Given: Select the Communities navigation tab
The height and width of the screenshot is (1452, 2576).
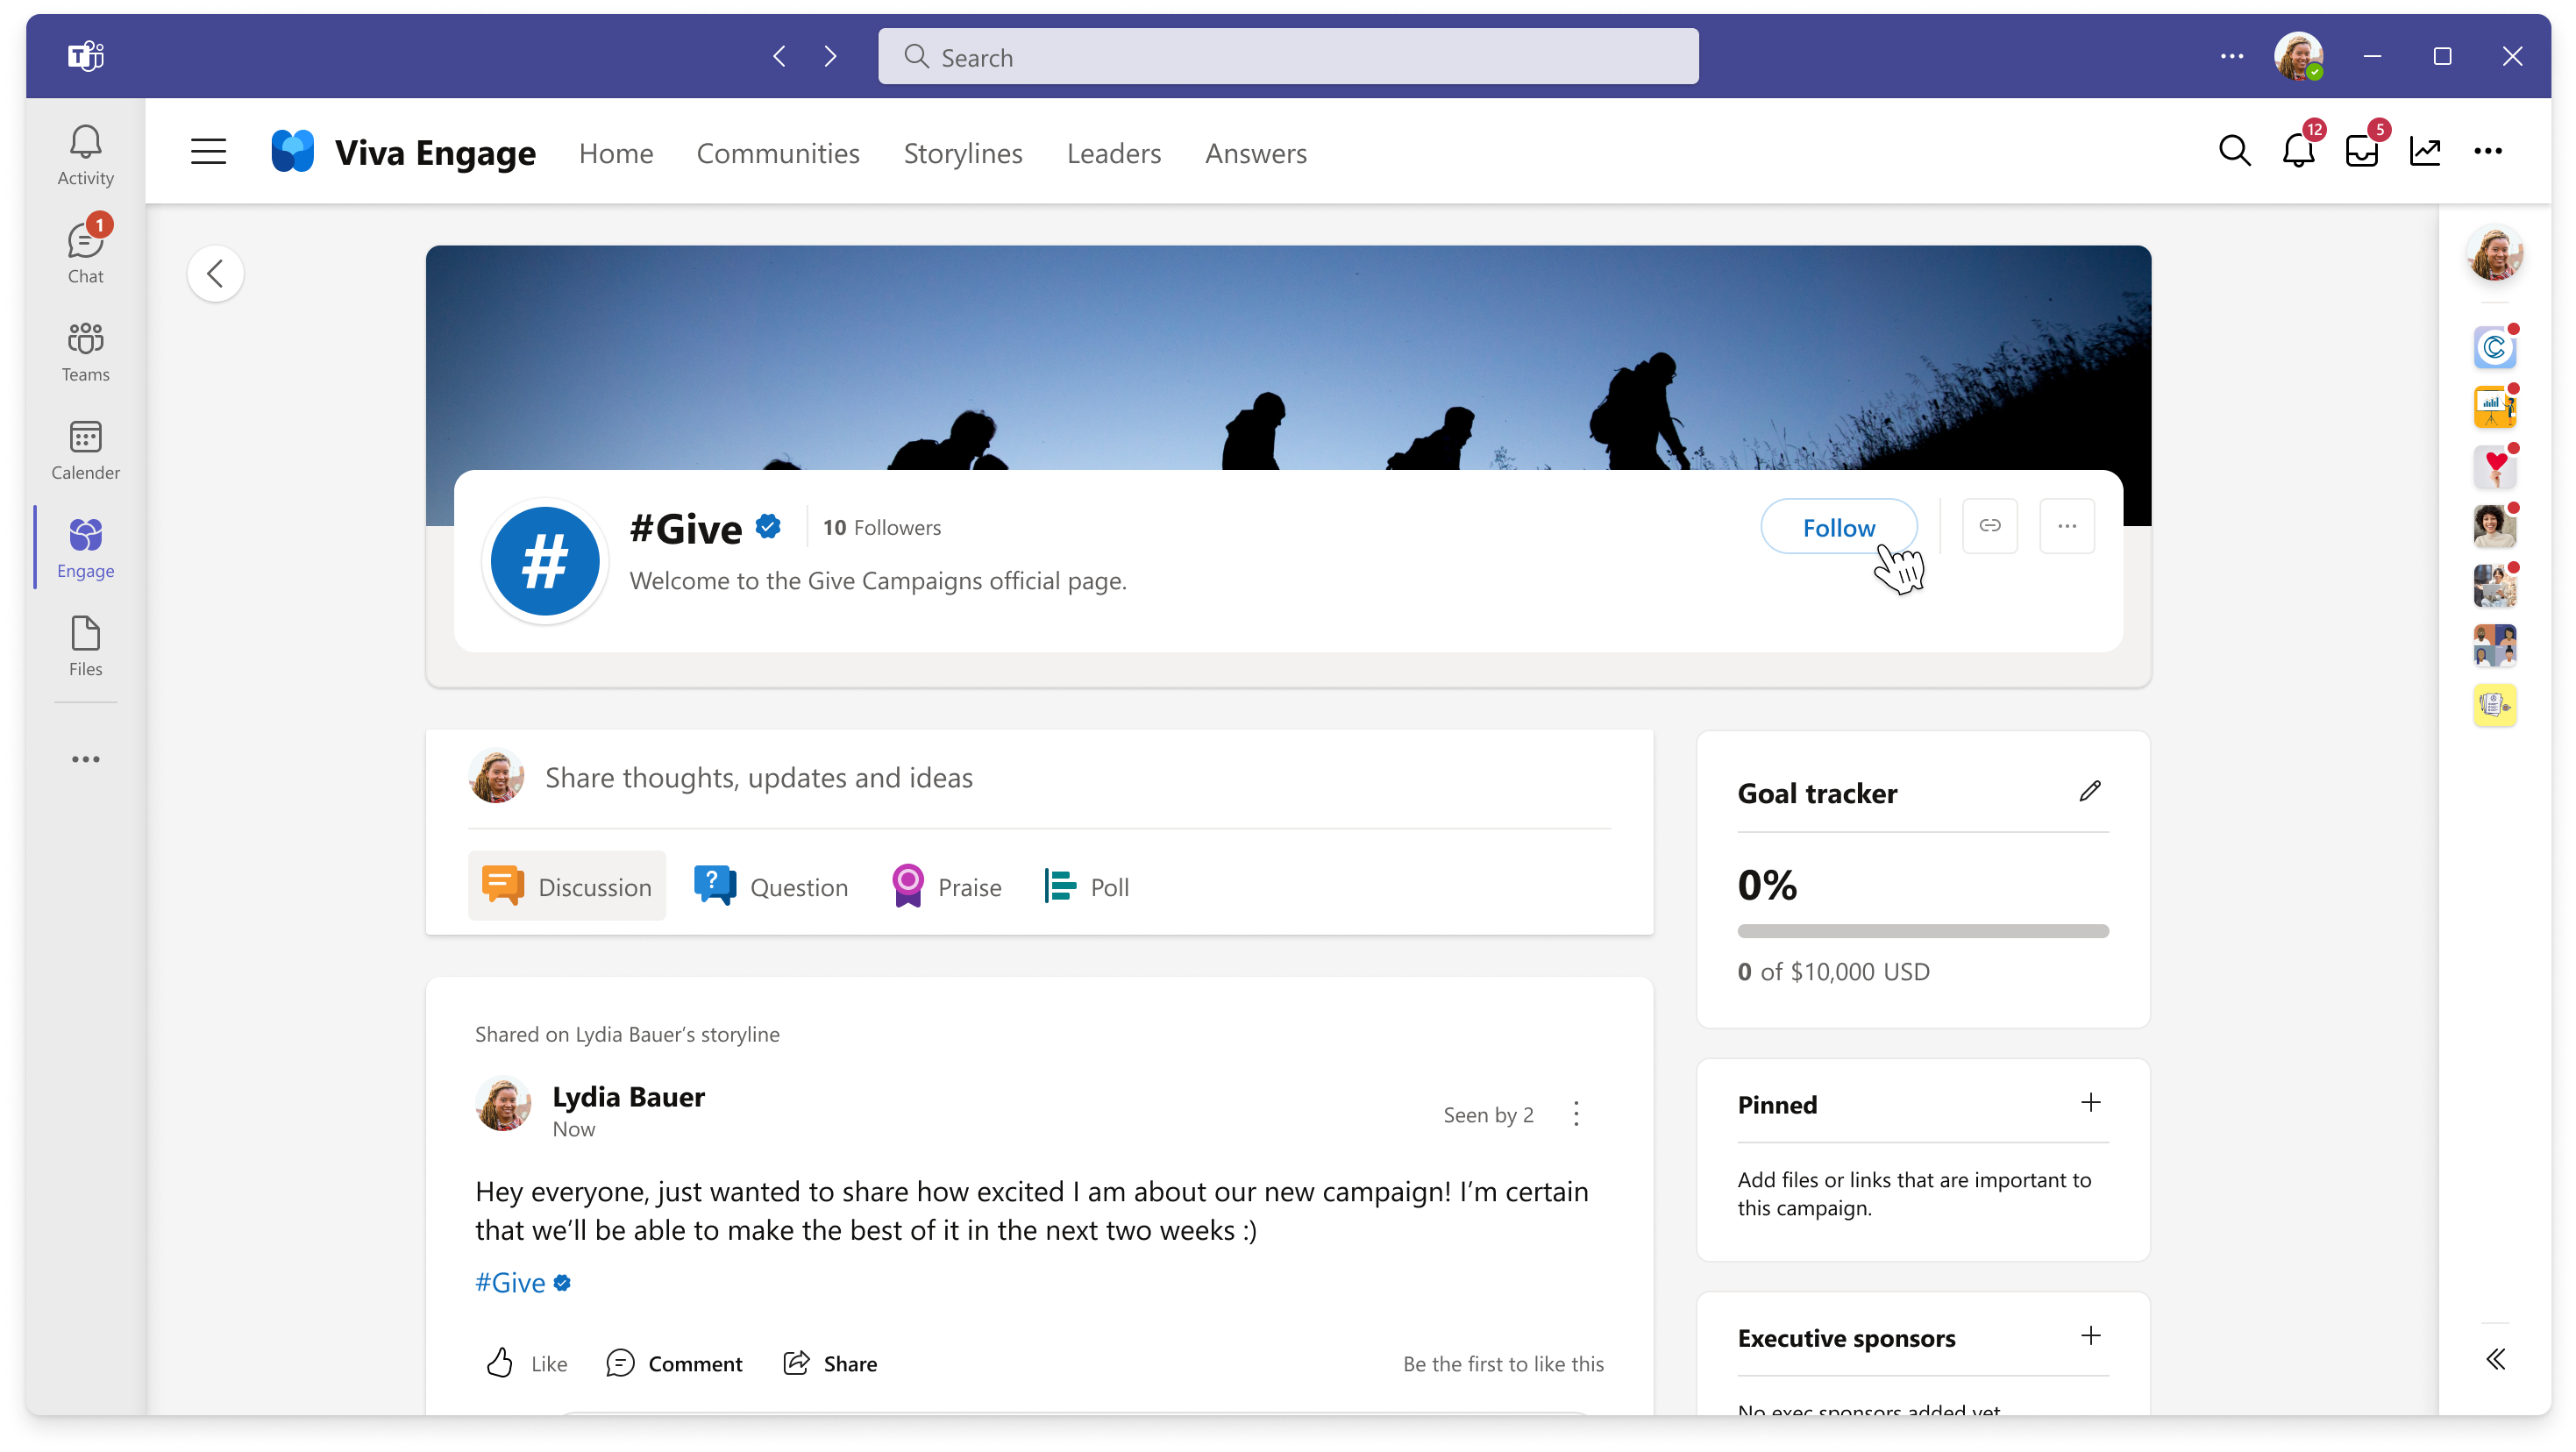Looking at the screenshot, I should point(779,152).
